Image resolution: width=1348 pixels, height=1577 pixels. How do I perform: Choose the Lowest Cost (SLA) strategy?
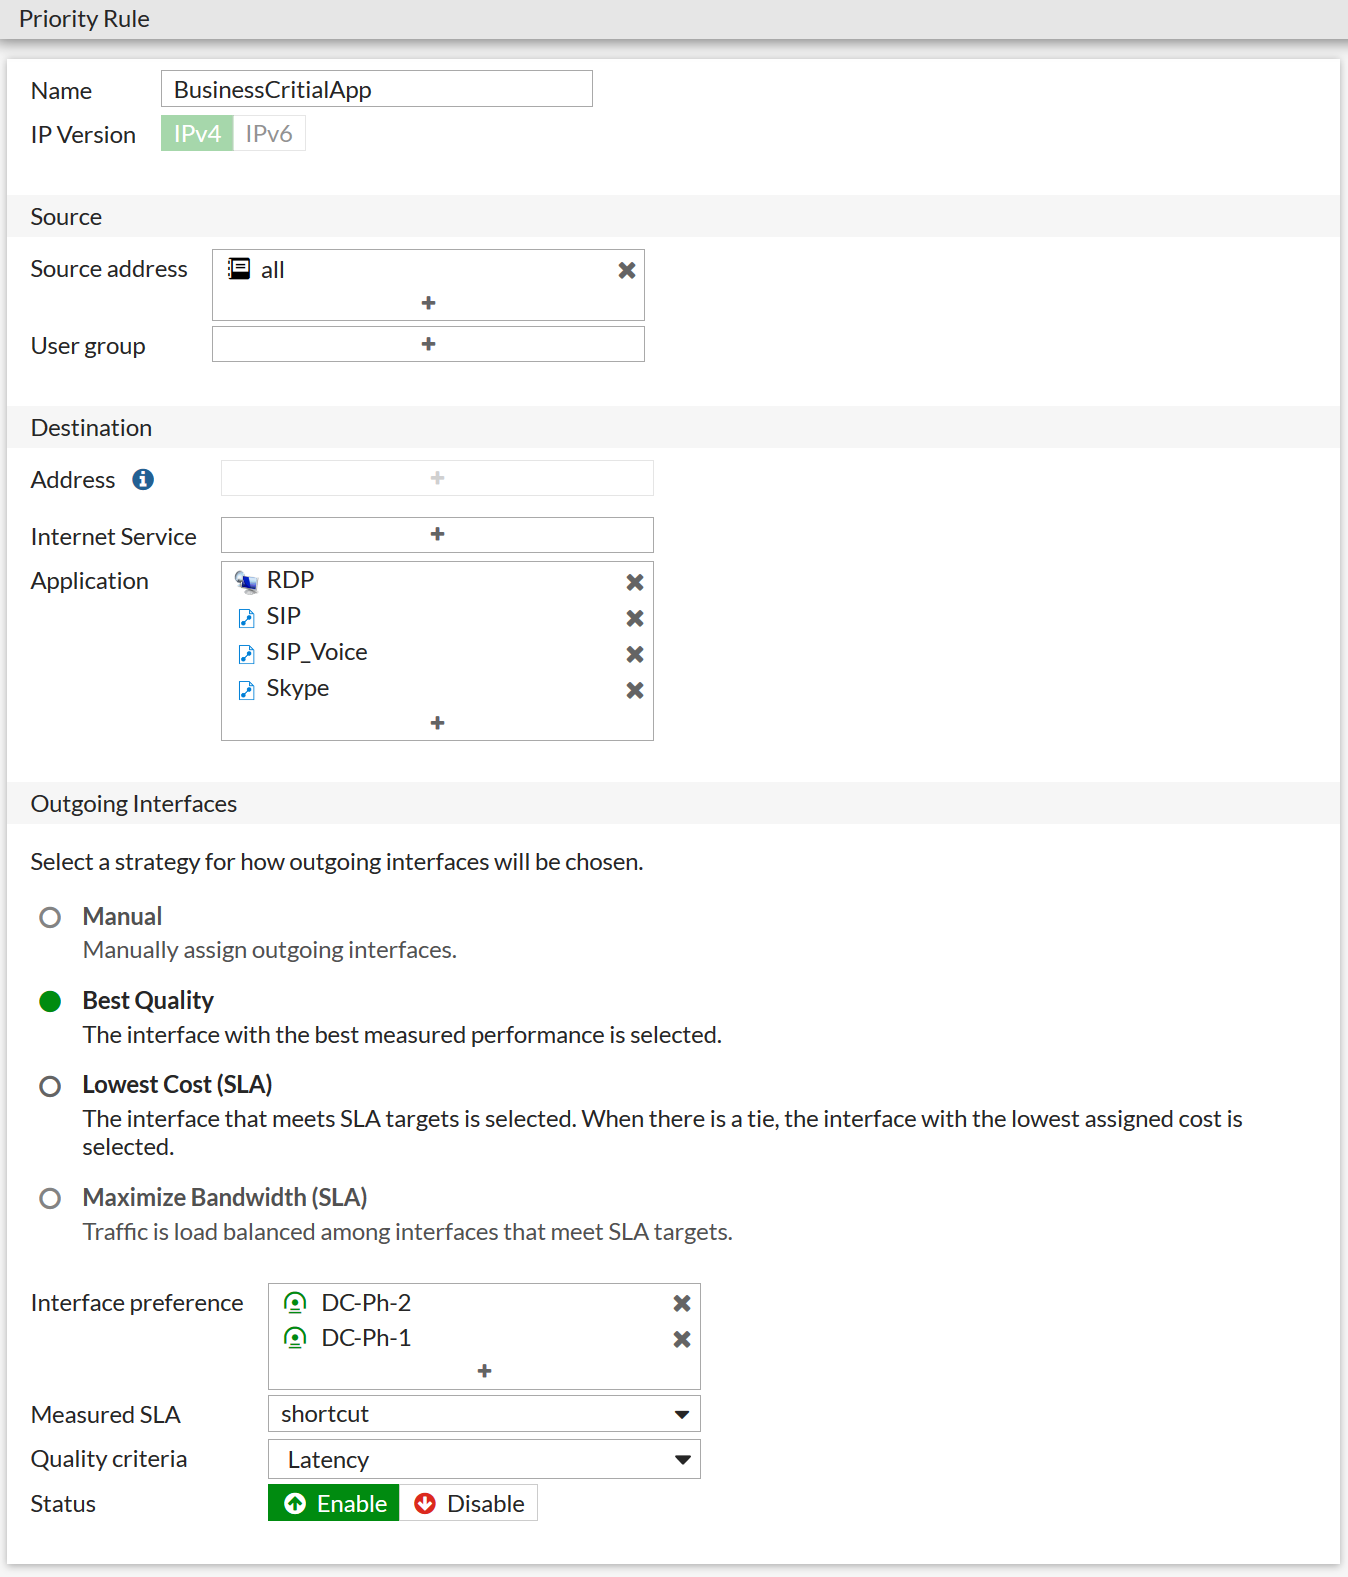[50, 1086]
